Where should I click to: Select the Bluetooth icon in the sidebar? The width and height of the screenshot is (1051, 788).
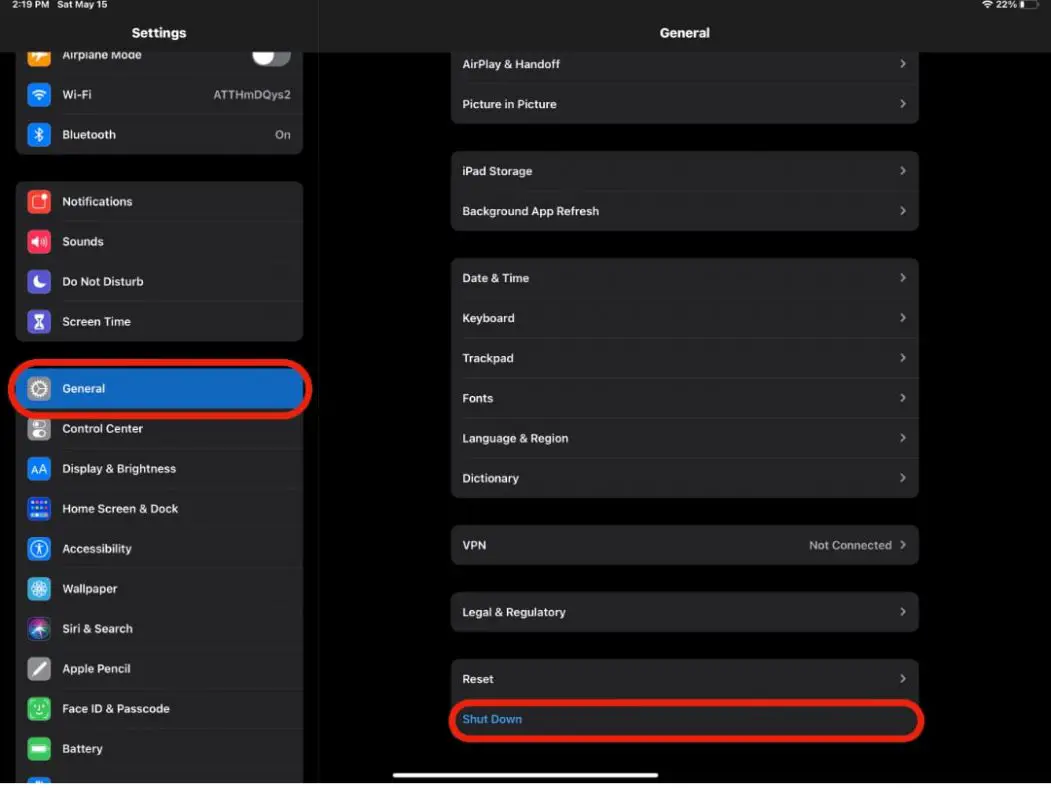coord(38,134)
